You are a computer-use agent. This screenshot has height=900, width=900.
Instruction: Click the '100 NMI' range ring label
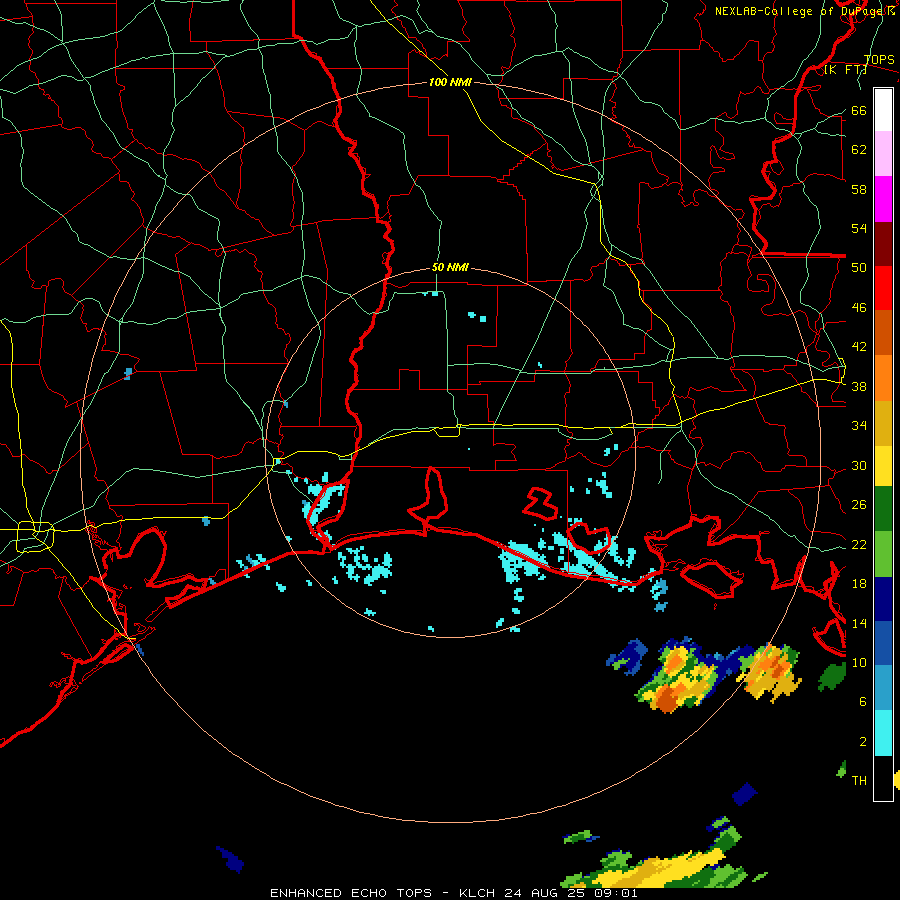450,83
